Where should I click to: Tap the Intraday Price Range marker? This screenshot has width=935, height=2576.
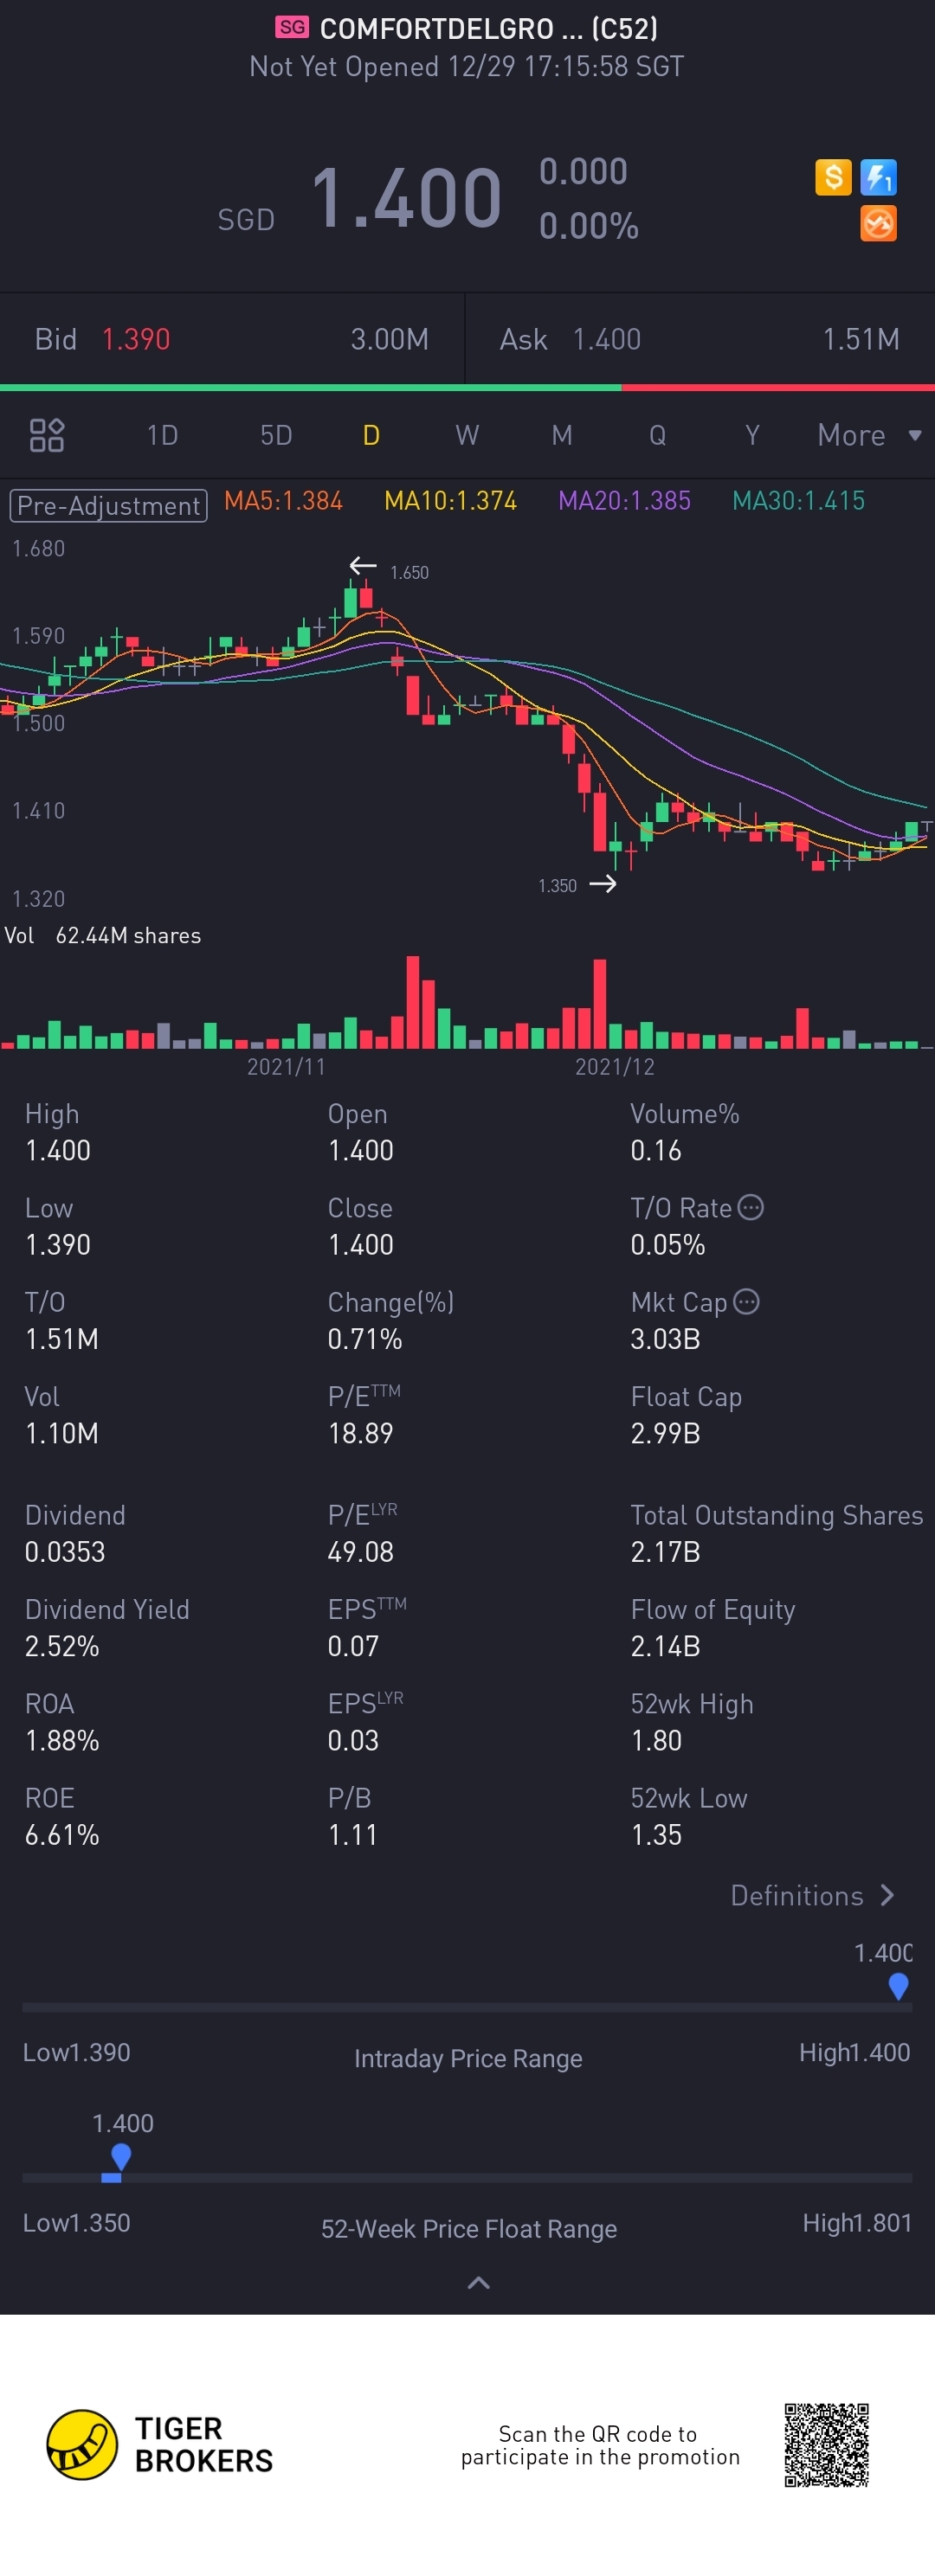pyautogui.click(x=898, y=1985)
